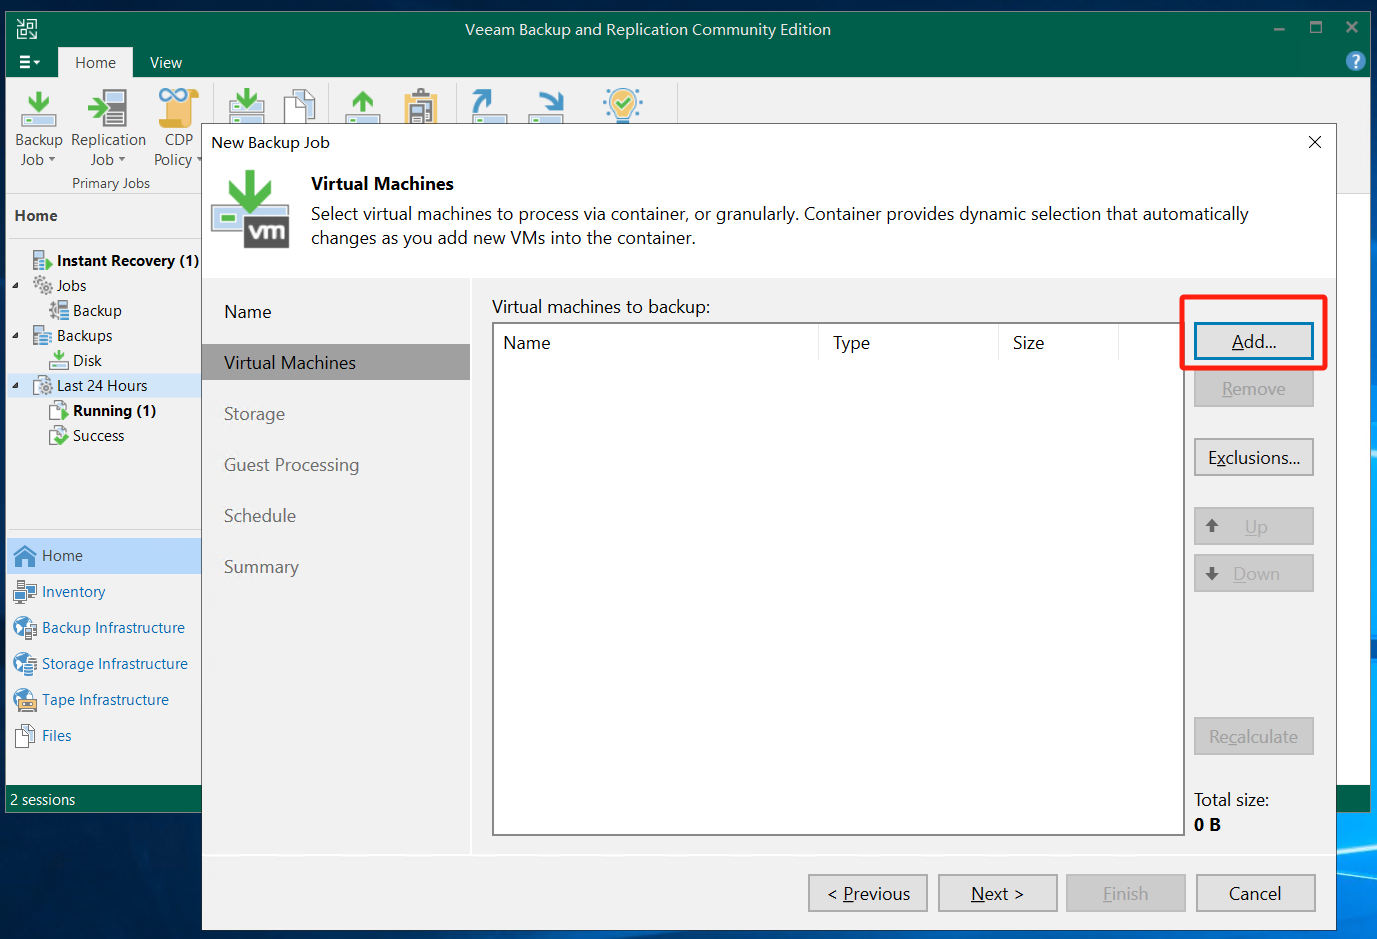The height and width of the screenshot is (939, 1377).
Task: Click the Add... button
Action: coord(1254,341)
